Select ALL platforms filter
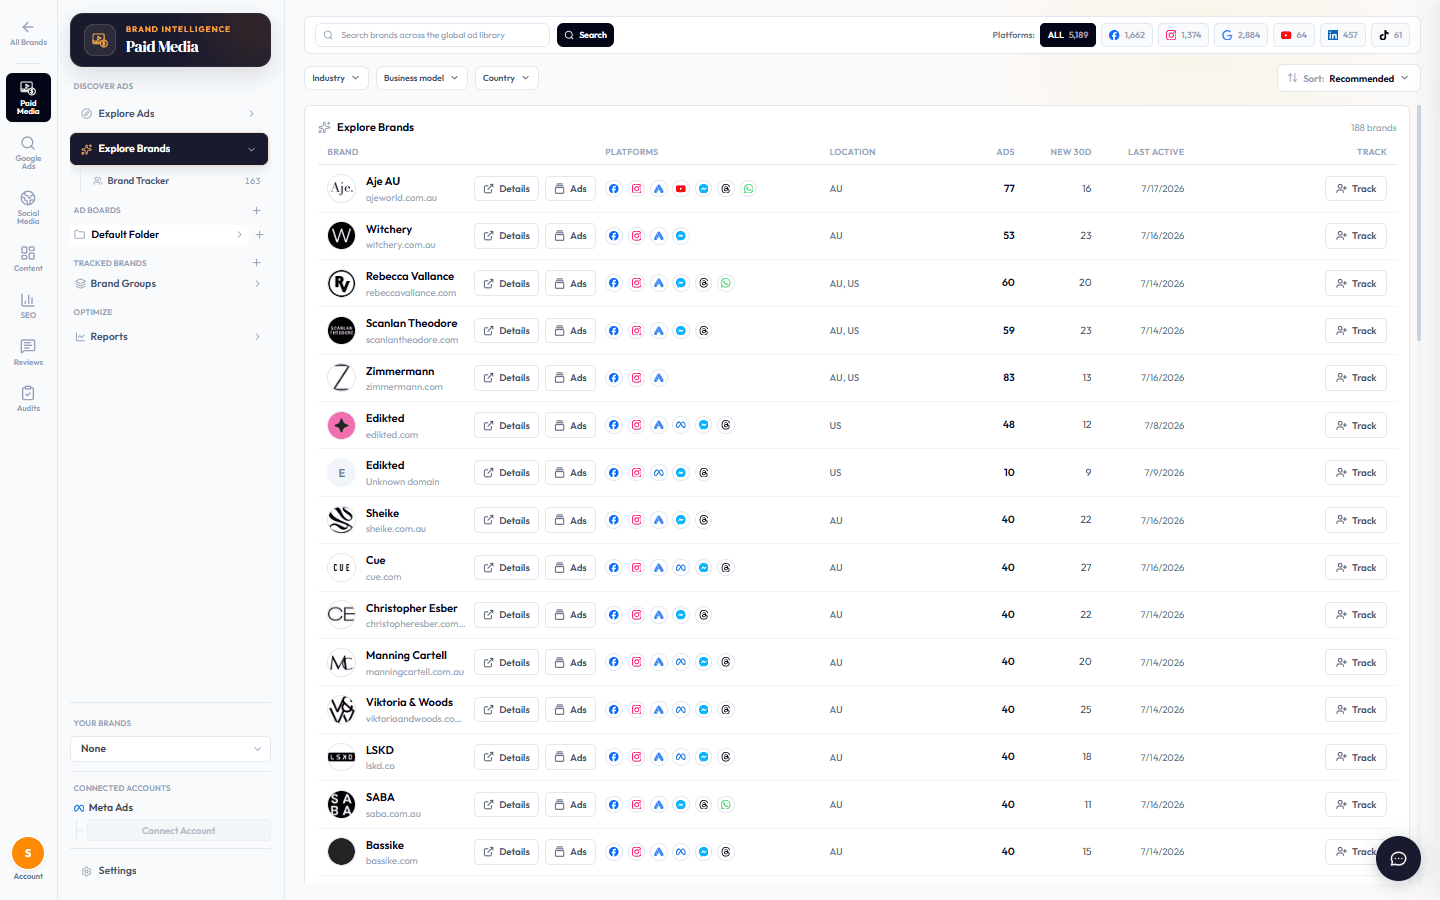 tap(1068, 35)
